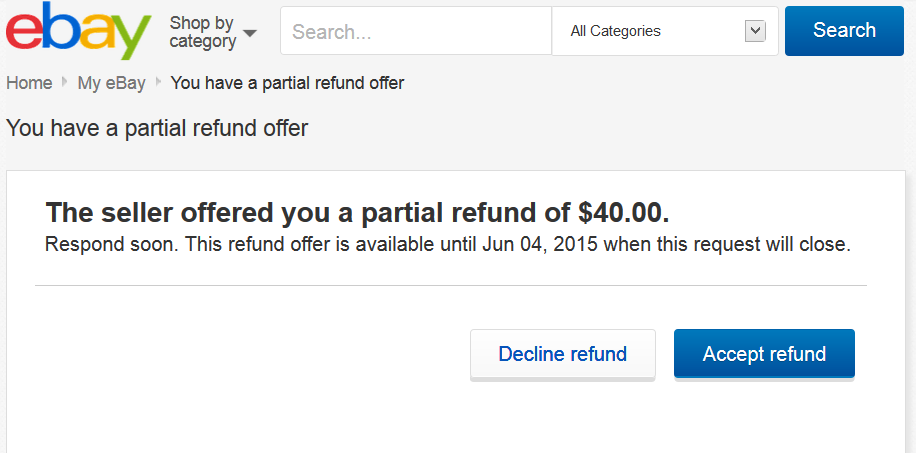917x453 pixels.
Task: Open the All Categories combo box
Action: (665, 31)
